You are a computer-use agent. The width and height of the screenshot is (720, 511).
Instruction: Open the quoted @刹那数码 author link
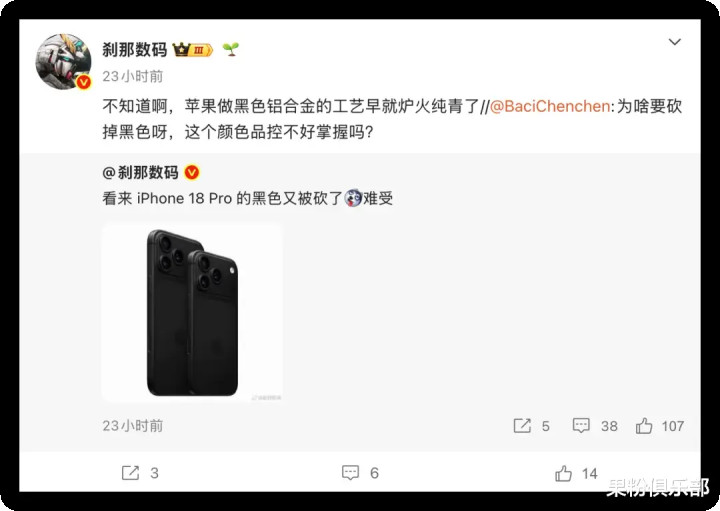pyautogui.click(x=141, y=173)
